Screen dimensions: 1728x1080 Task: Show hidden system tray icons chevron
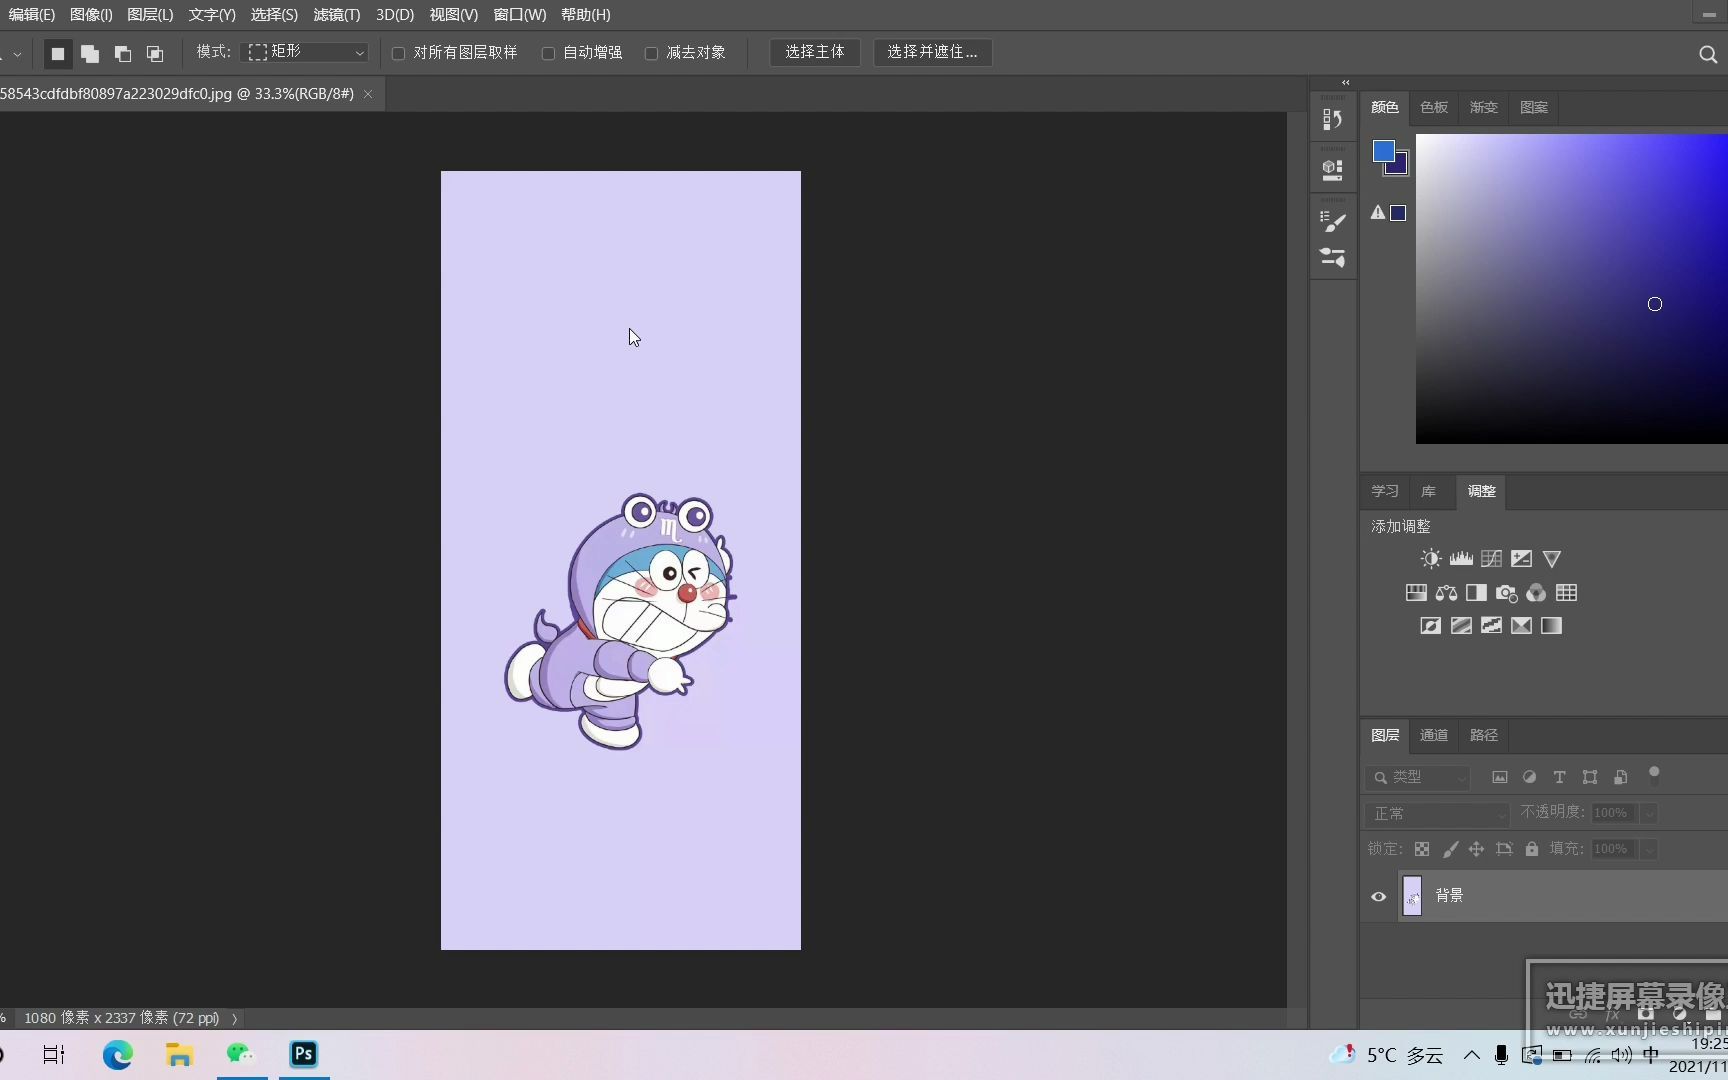point(1471,1055)
